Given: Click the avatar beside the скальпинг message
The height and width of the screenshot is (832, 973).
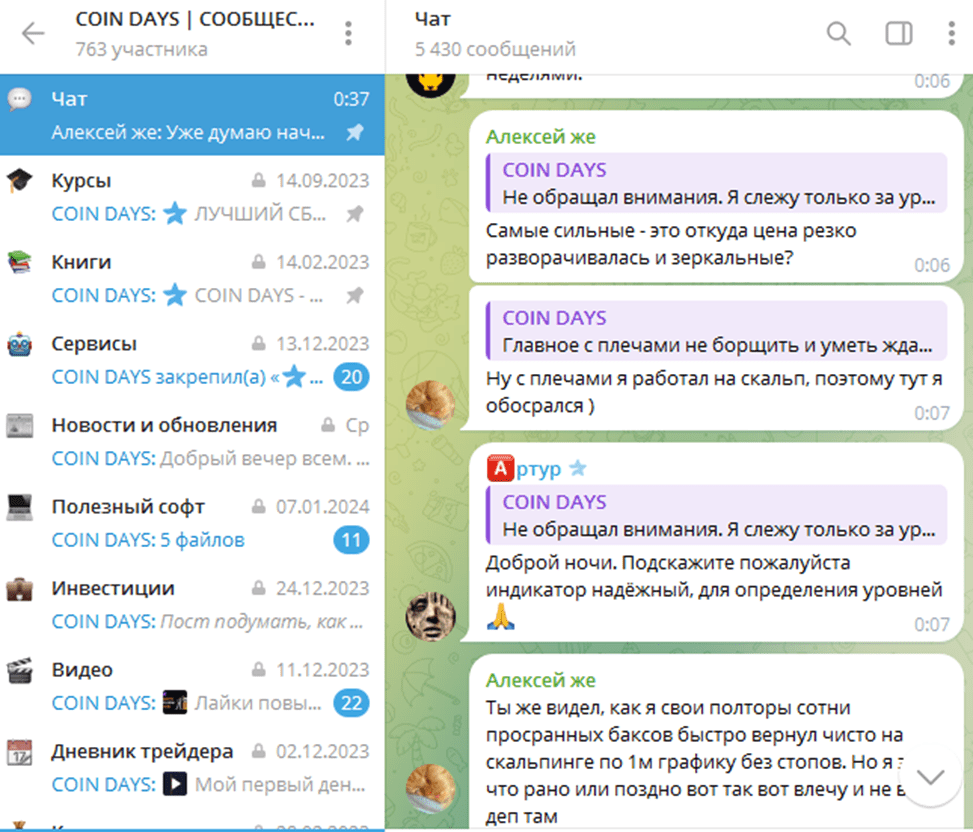Looking at the screenshot, I should tap(431, 789).
